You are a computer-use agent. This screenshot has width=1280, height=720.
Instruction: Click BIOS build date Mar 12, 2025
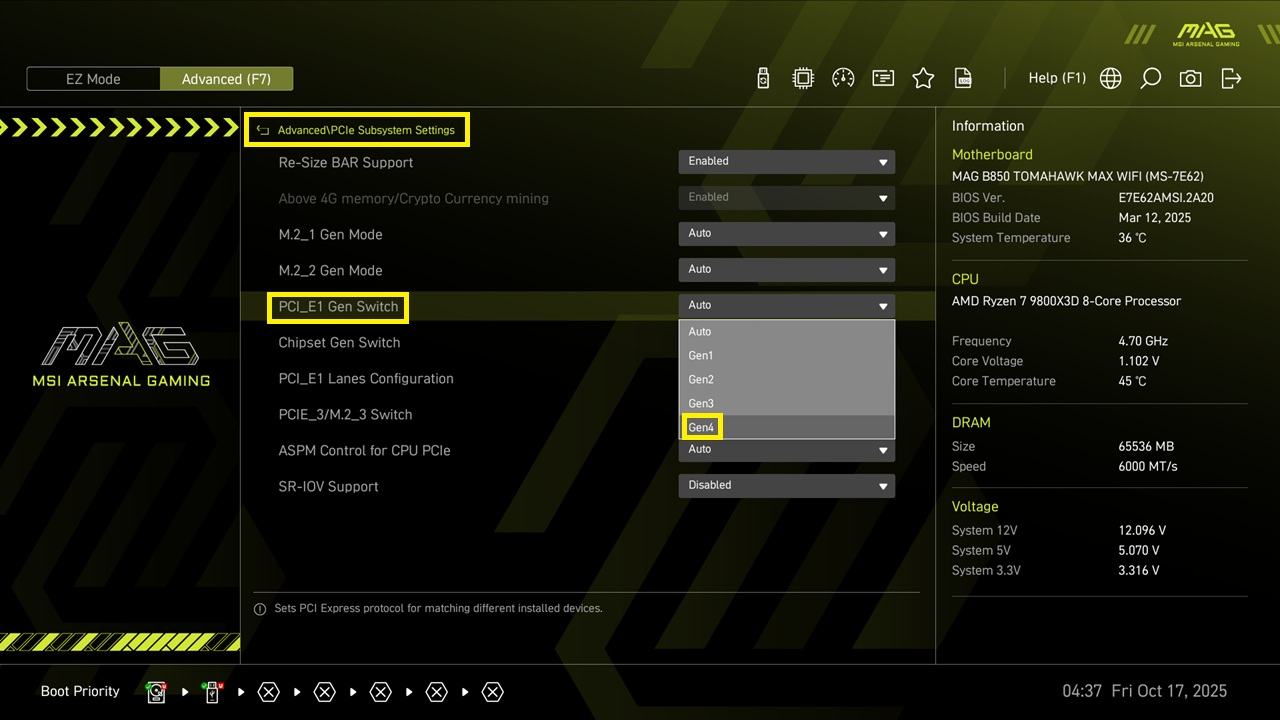[1155, 217]
